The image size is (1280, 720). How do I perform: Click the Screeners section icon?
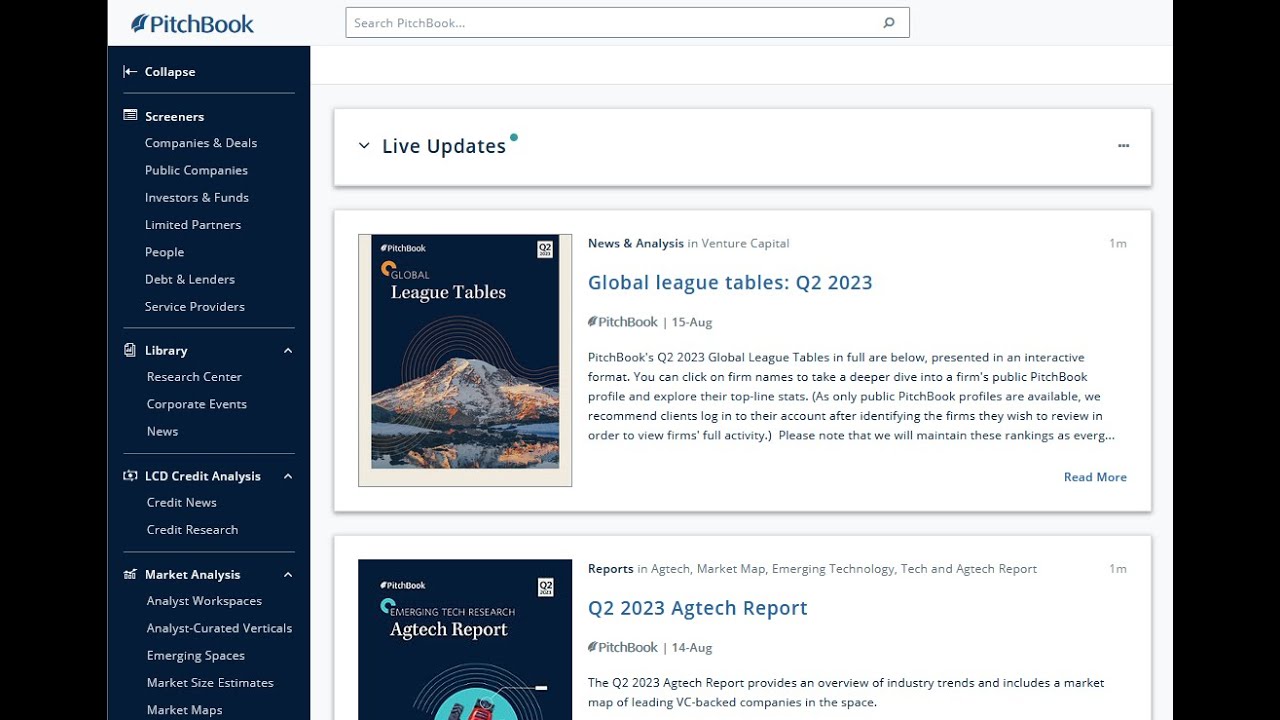click(x=130, y=116)
